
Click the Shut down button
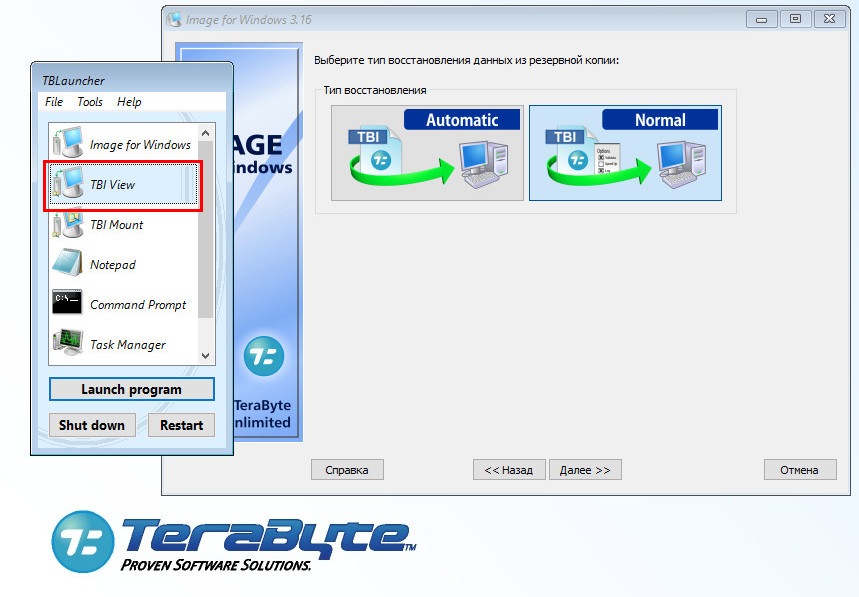(92, 425)
